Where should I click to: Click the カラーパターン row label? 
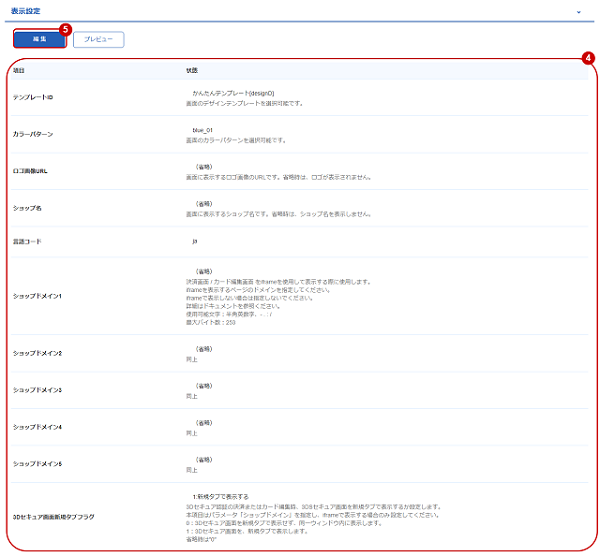click(x=33, y=134)
